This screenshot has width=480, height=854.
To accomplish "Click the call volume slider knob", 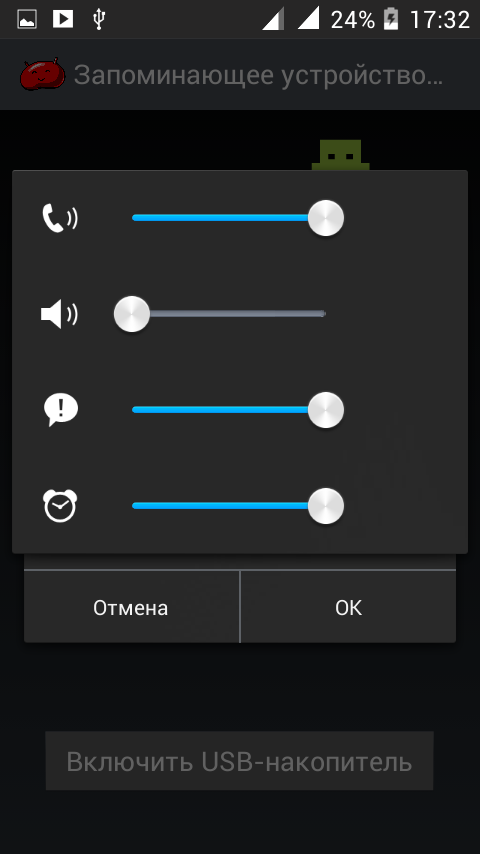I will pyautogui.click(x=326, y=218).
